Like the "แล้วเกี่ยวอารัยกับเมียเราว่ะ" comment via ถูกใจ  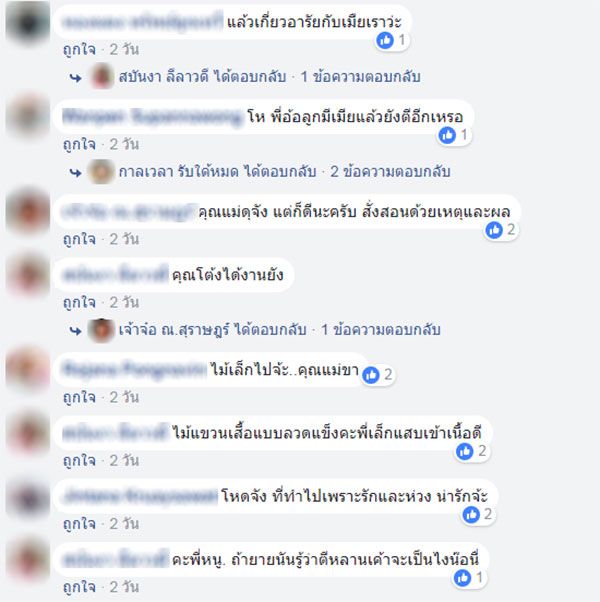click(x=79, y=50)
